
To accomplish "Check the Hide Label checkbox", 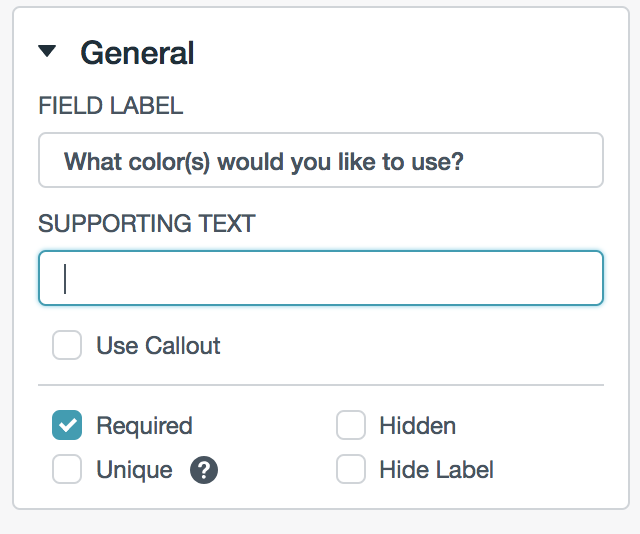I will click(351, 470).
